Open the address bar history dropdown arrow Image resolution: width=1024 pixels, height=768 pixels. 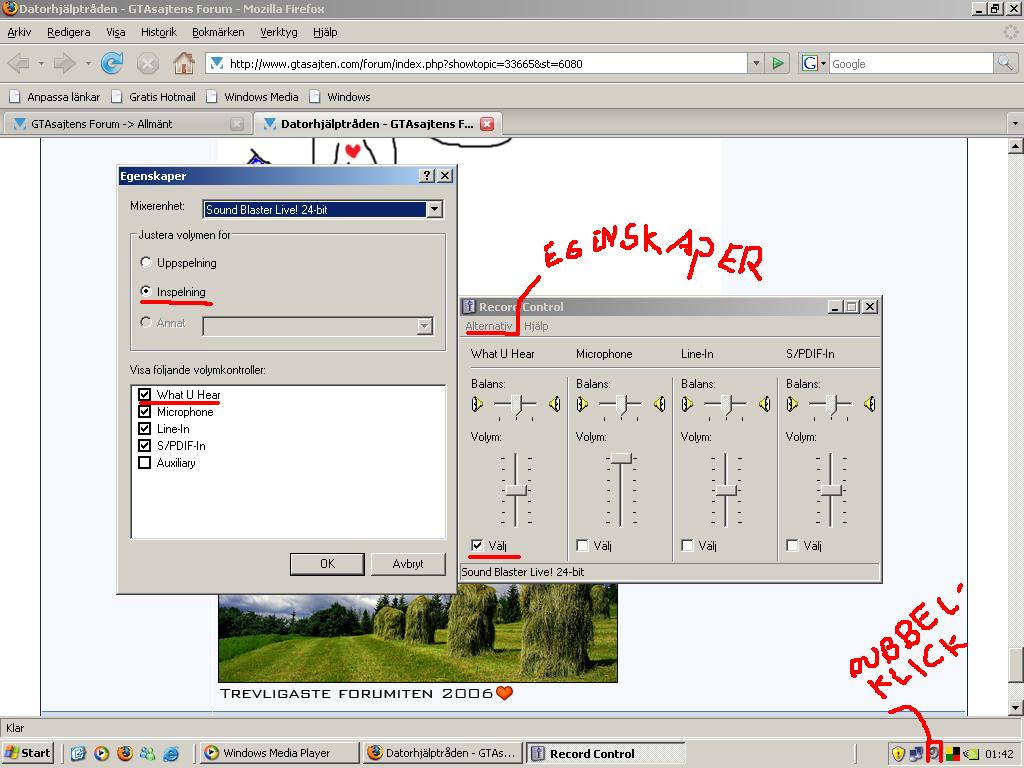(756, 63)
